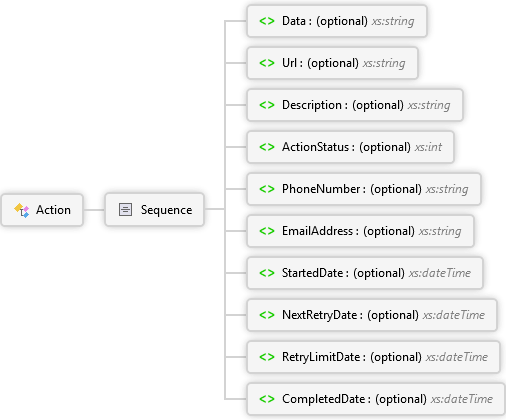The image size is (506, 420).
Task: Click the xs:string type of Data
Action: [x=393, y=21]
